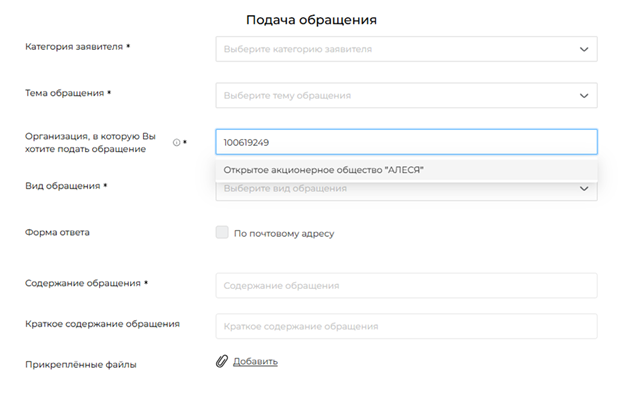
Task: Open 'Выберите тему обращения' select box
Action: click(406, 95)
